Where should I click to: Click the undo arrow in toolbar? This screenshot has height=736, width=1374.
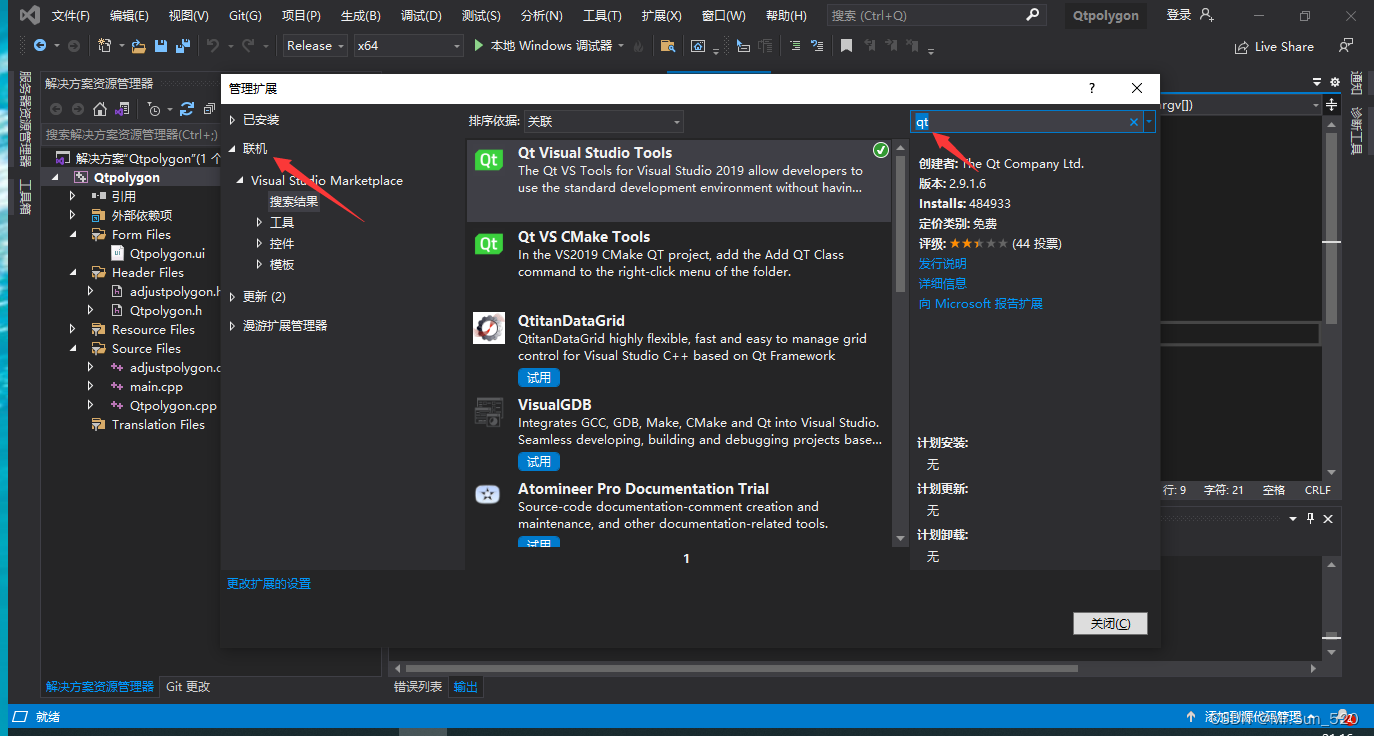pos(212,46)
